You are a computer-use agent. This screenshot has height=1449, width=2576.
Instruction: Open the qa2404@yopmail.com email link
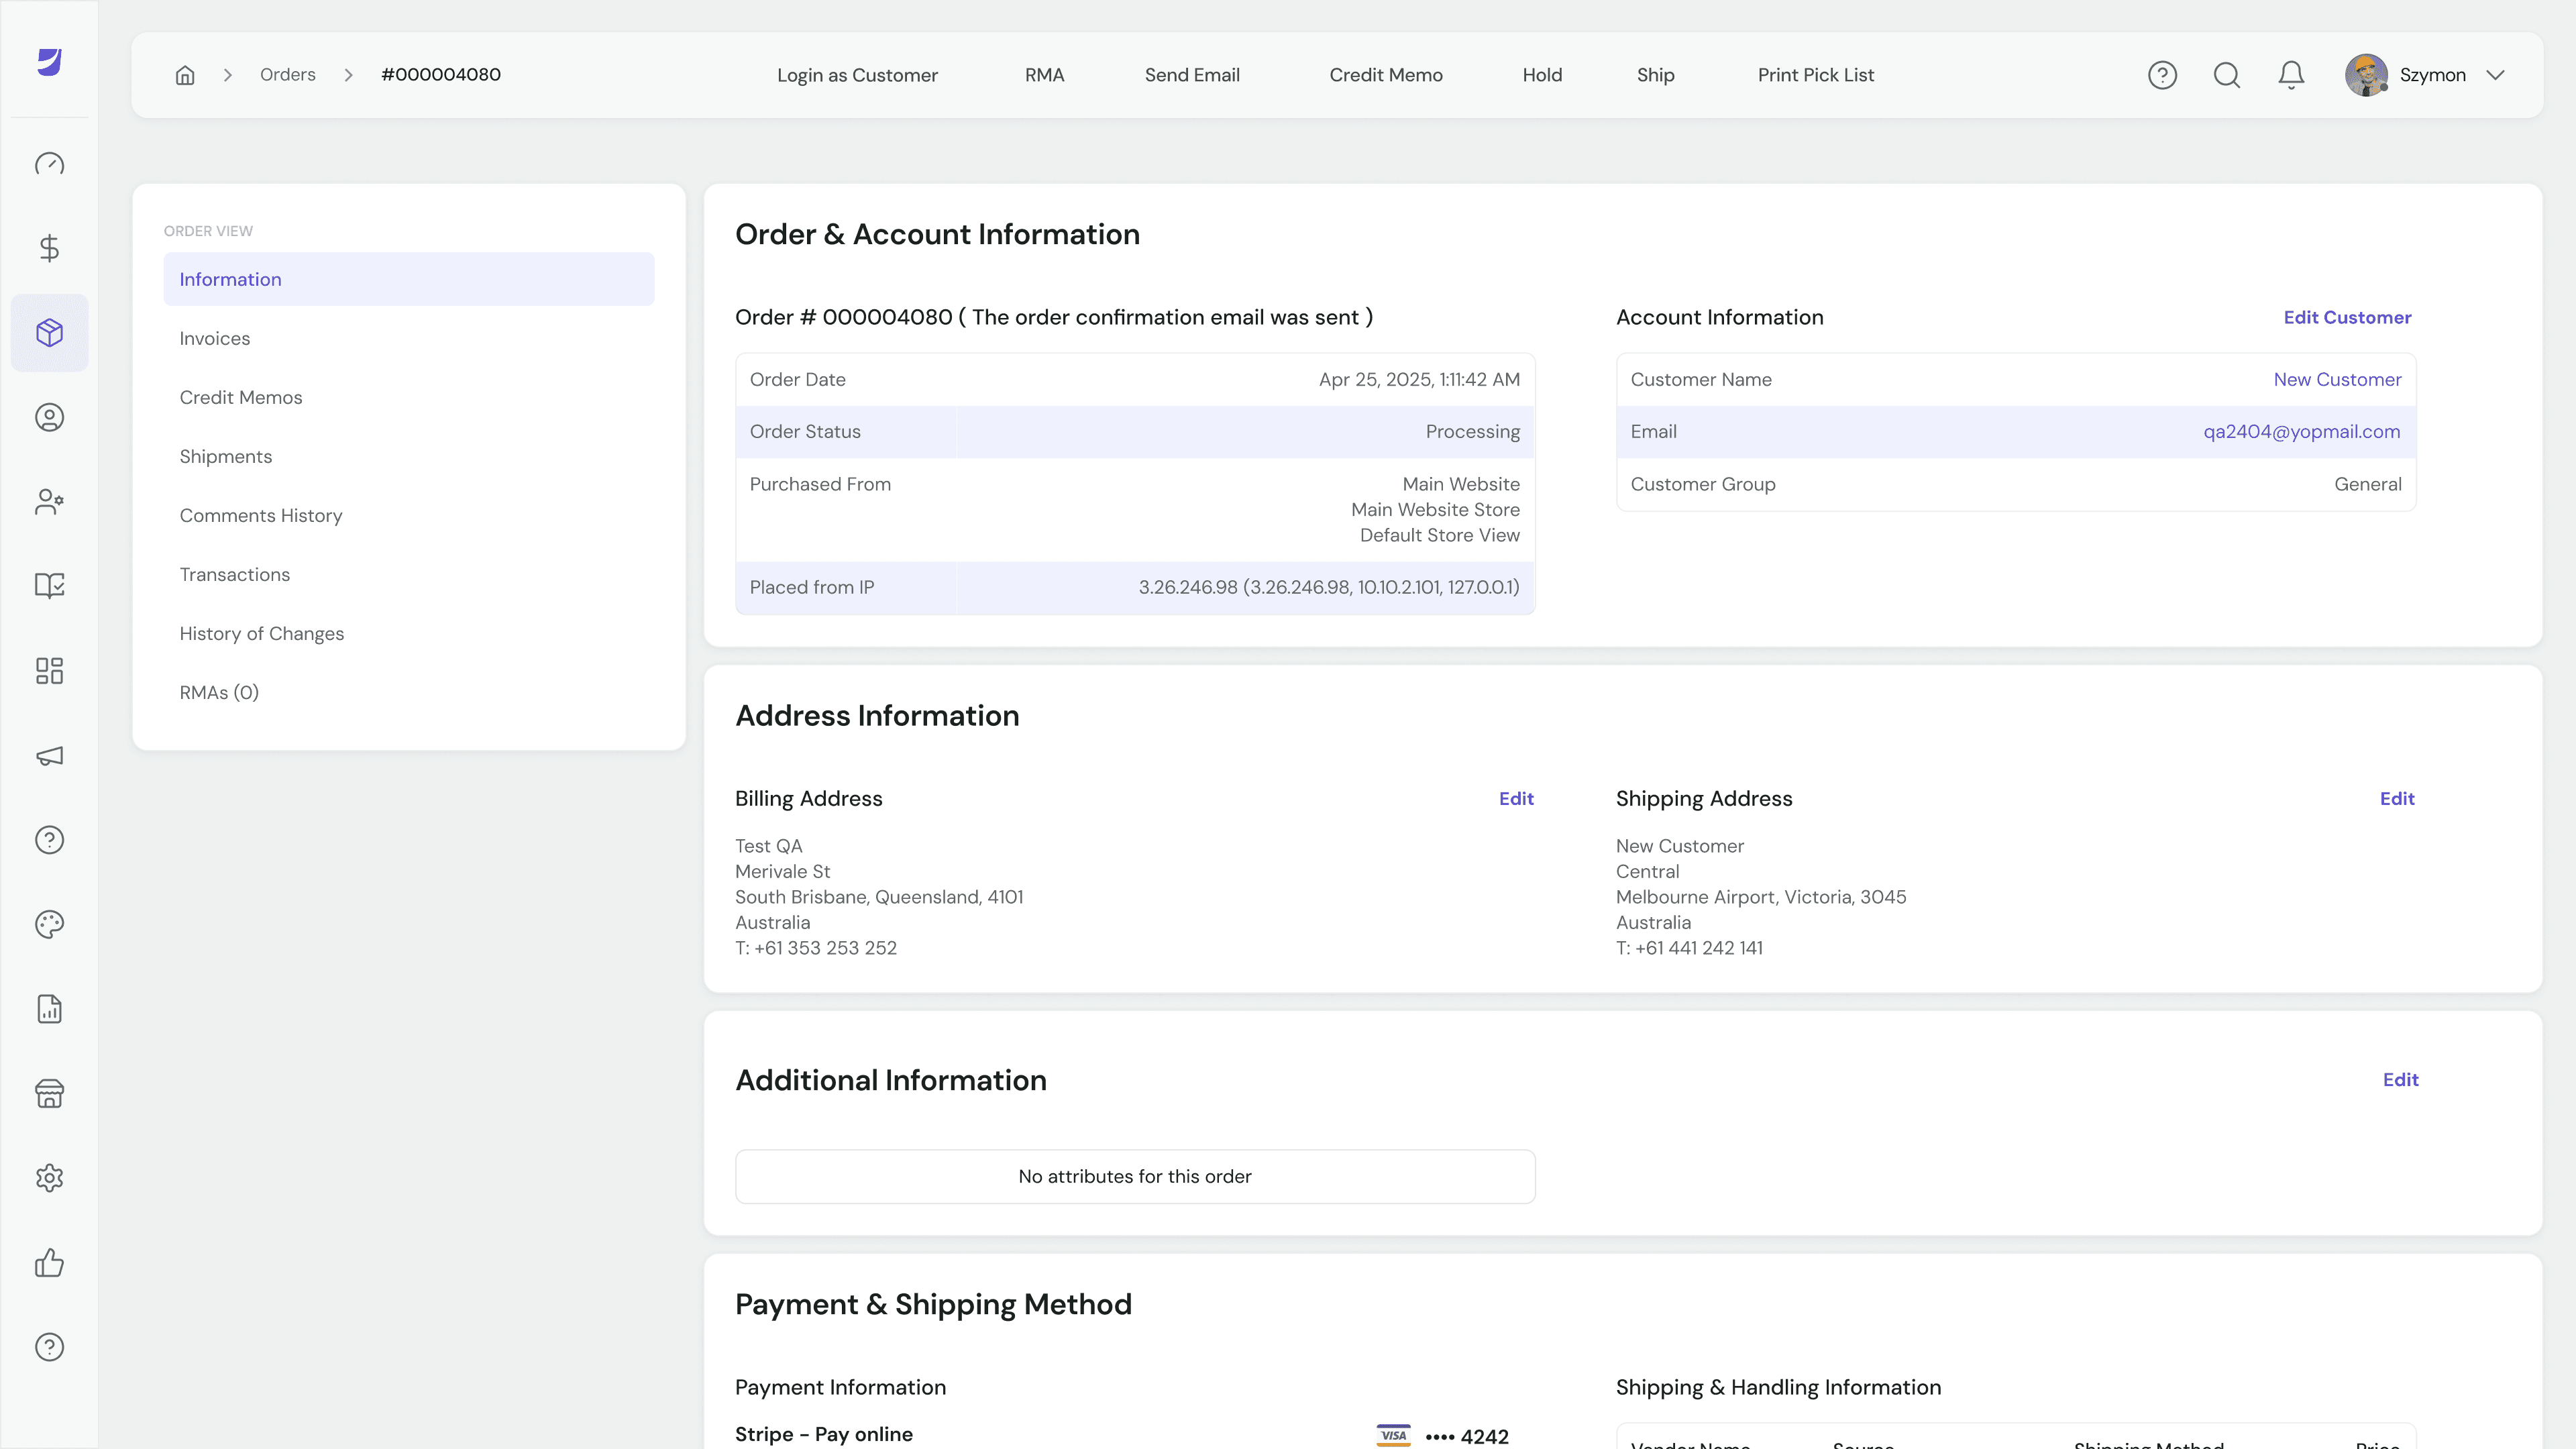click(x=2301, y=431)
